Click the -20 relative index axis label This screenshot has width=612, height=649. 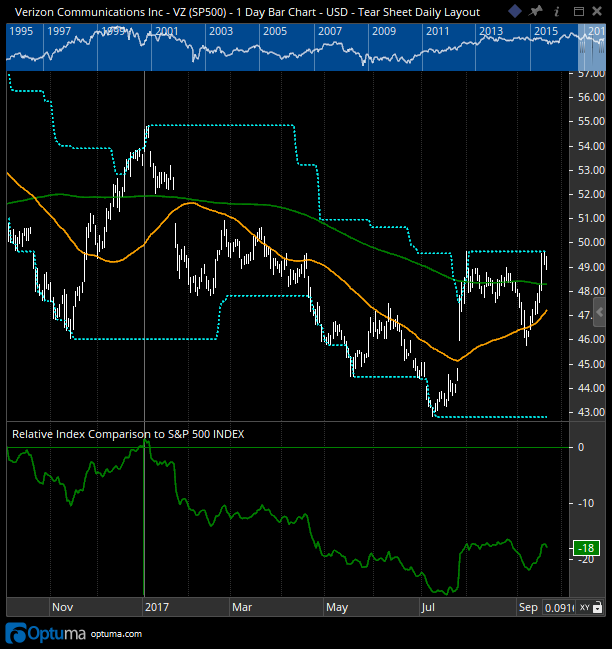(586, 560)
